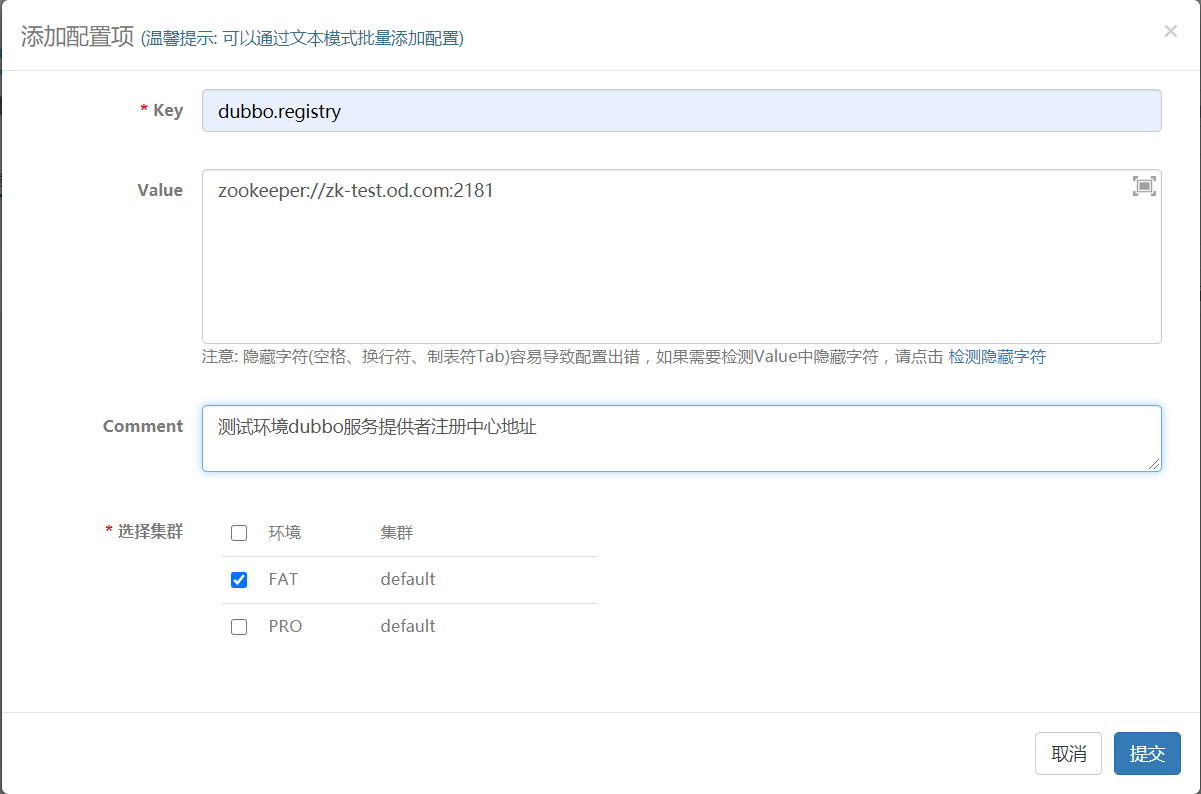Uncheck the FAT environment checkbox

[x=239, y=580]
